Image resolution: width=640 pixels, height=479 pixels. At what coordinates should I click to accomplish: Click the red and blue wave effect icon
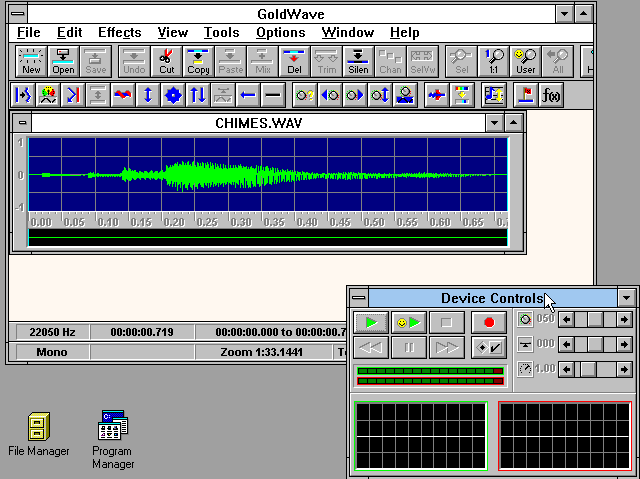click(123, 95)
